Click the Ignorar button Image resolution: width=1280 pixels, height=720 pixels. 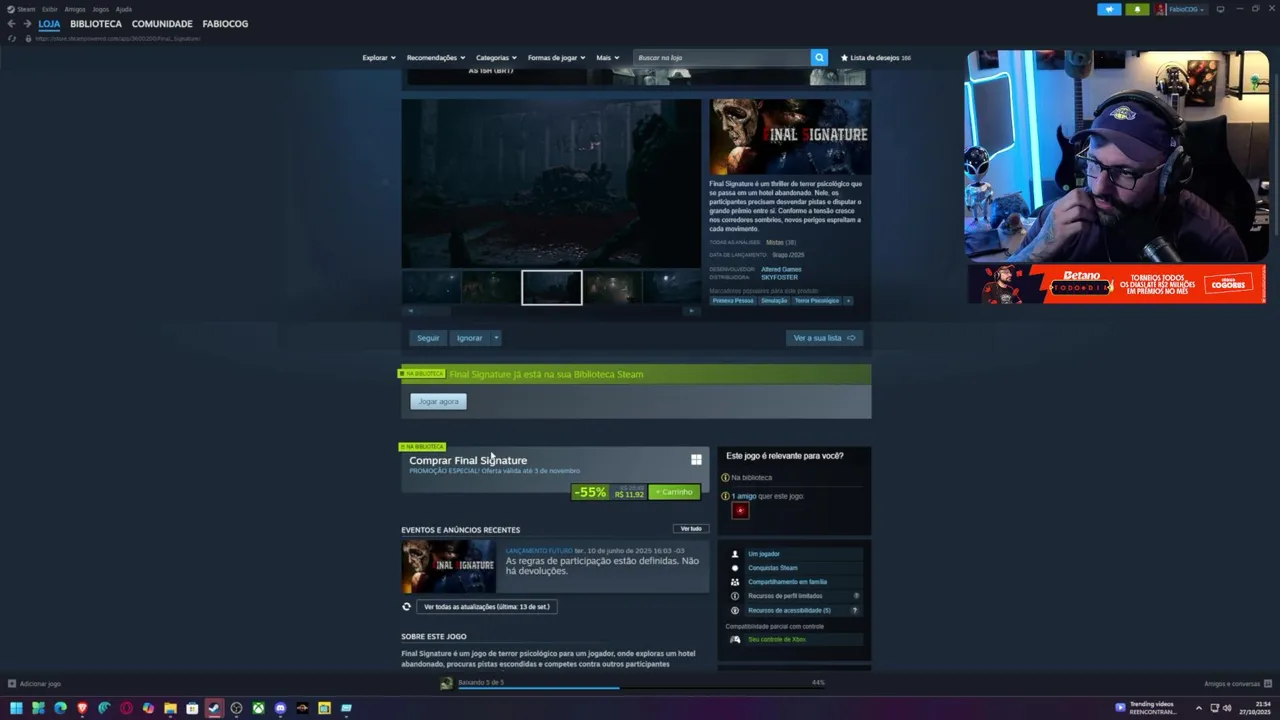470,338
